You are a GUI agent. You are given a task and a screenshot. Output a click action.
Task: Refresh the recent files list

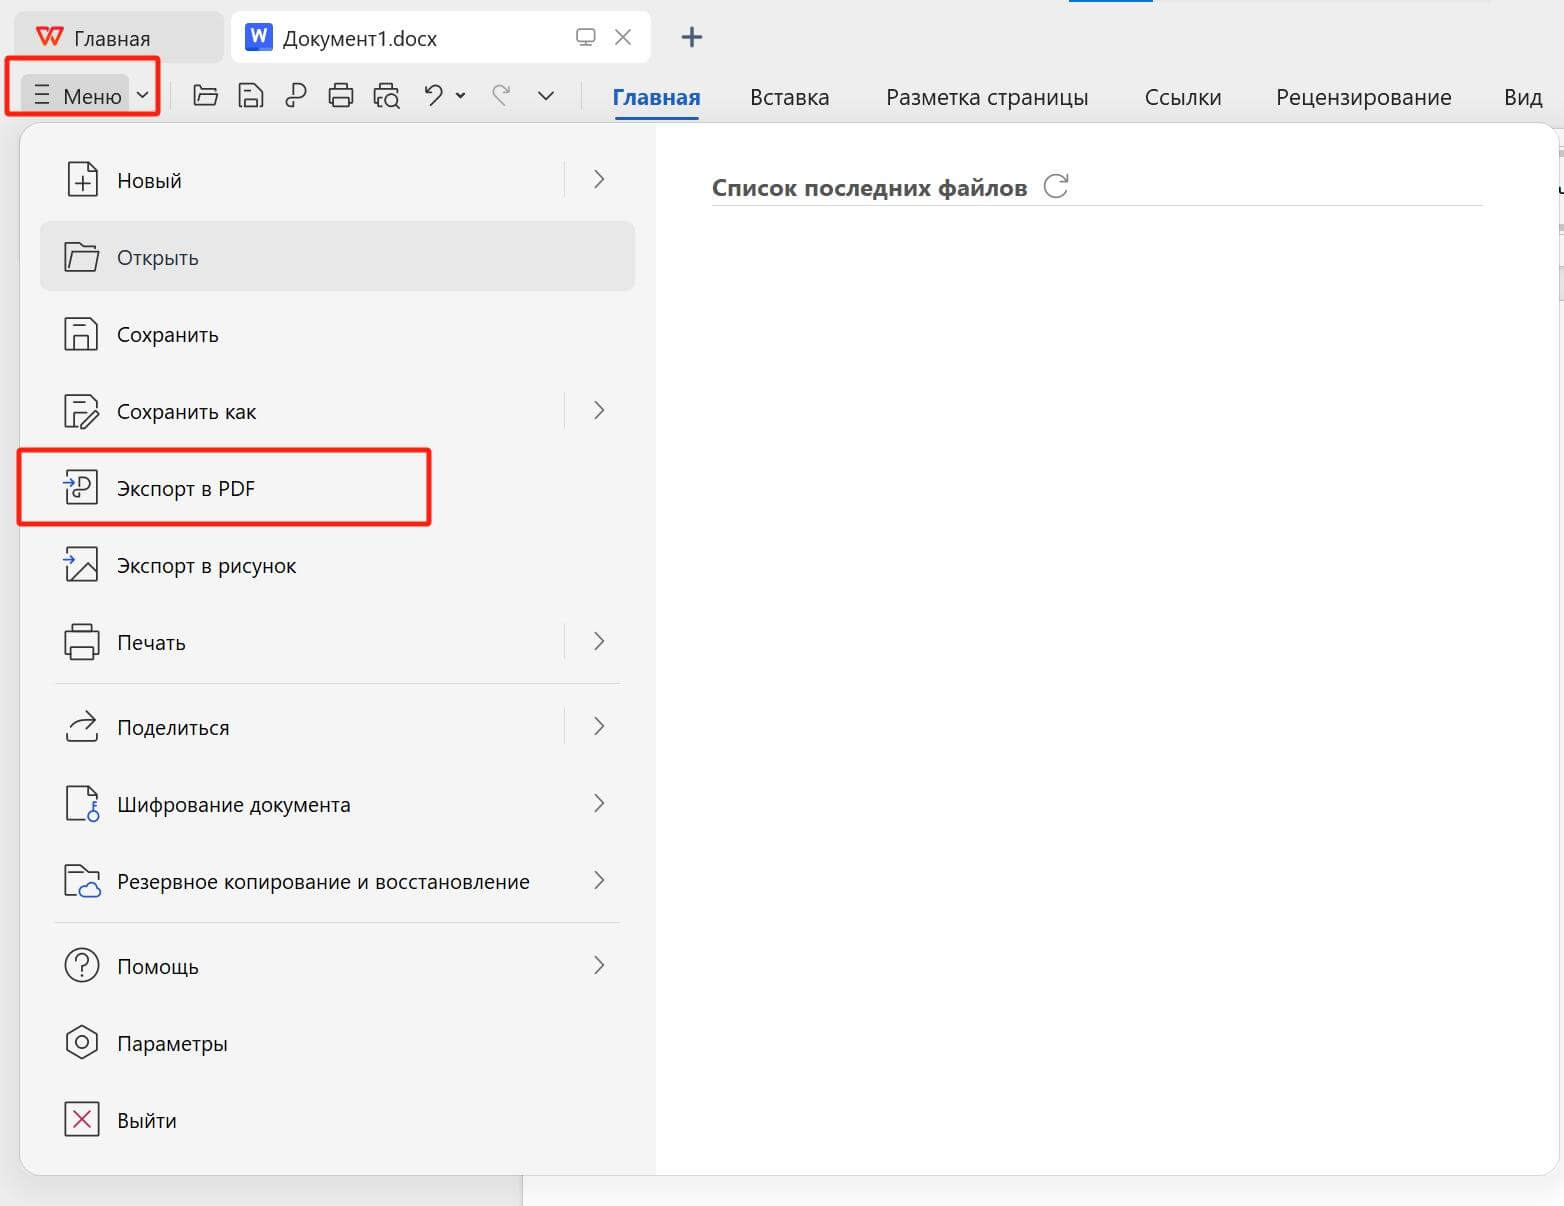tap(1056, 185)
